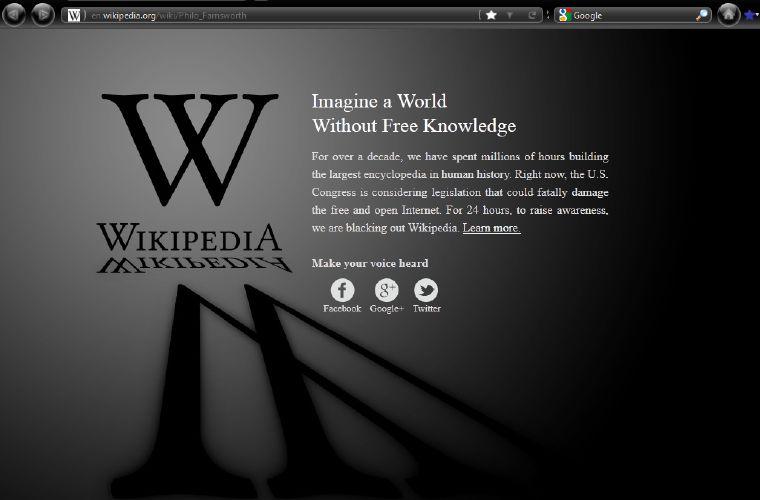The height and width of the screenshot is (500, 760).
Task: Open the "Learn more." link
Action: pos(491,228)
